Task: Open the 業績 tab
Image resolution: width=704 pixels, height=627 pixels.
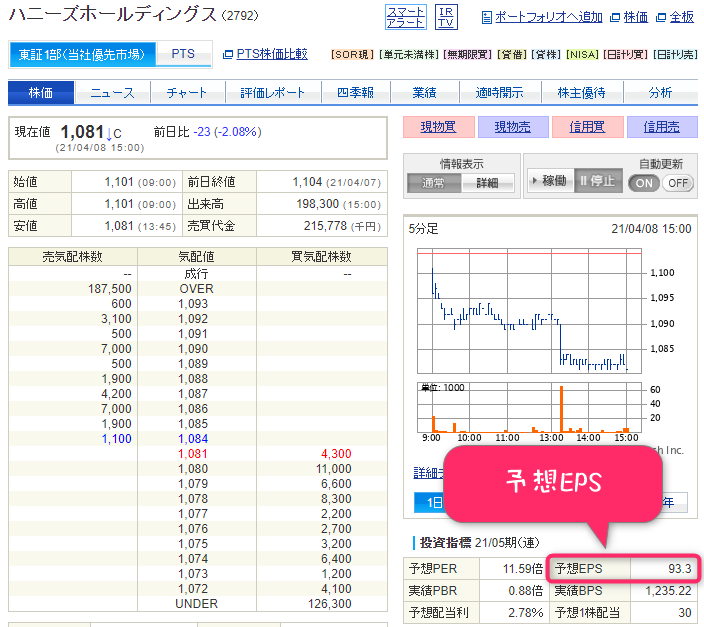Action: pos(425,93)
